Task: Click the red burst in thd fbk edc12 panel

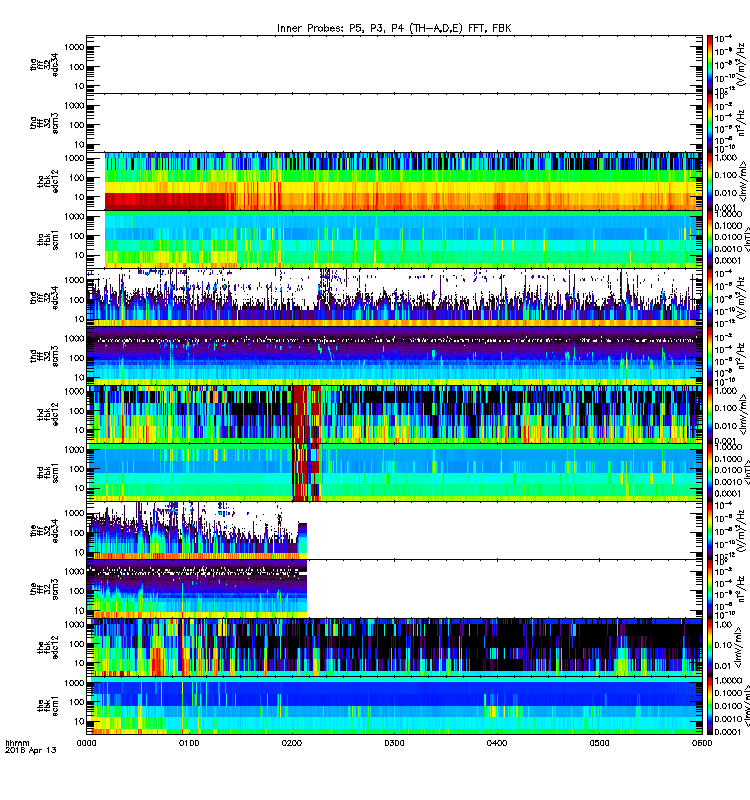Action: pos(307,414)
